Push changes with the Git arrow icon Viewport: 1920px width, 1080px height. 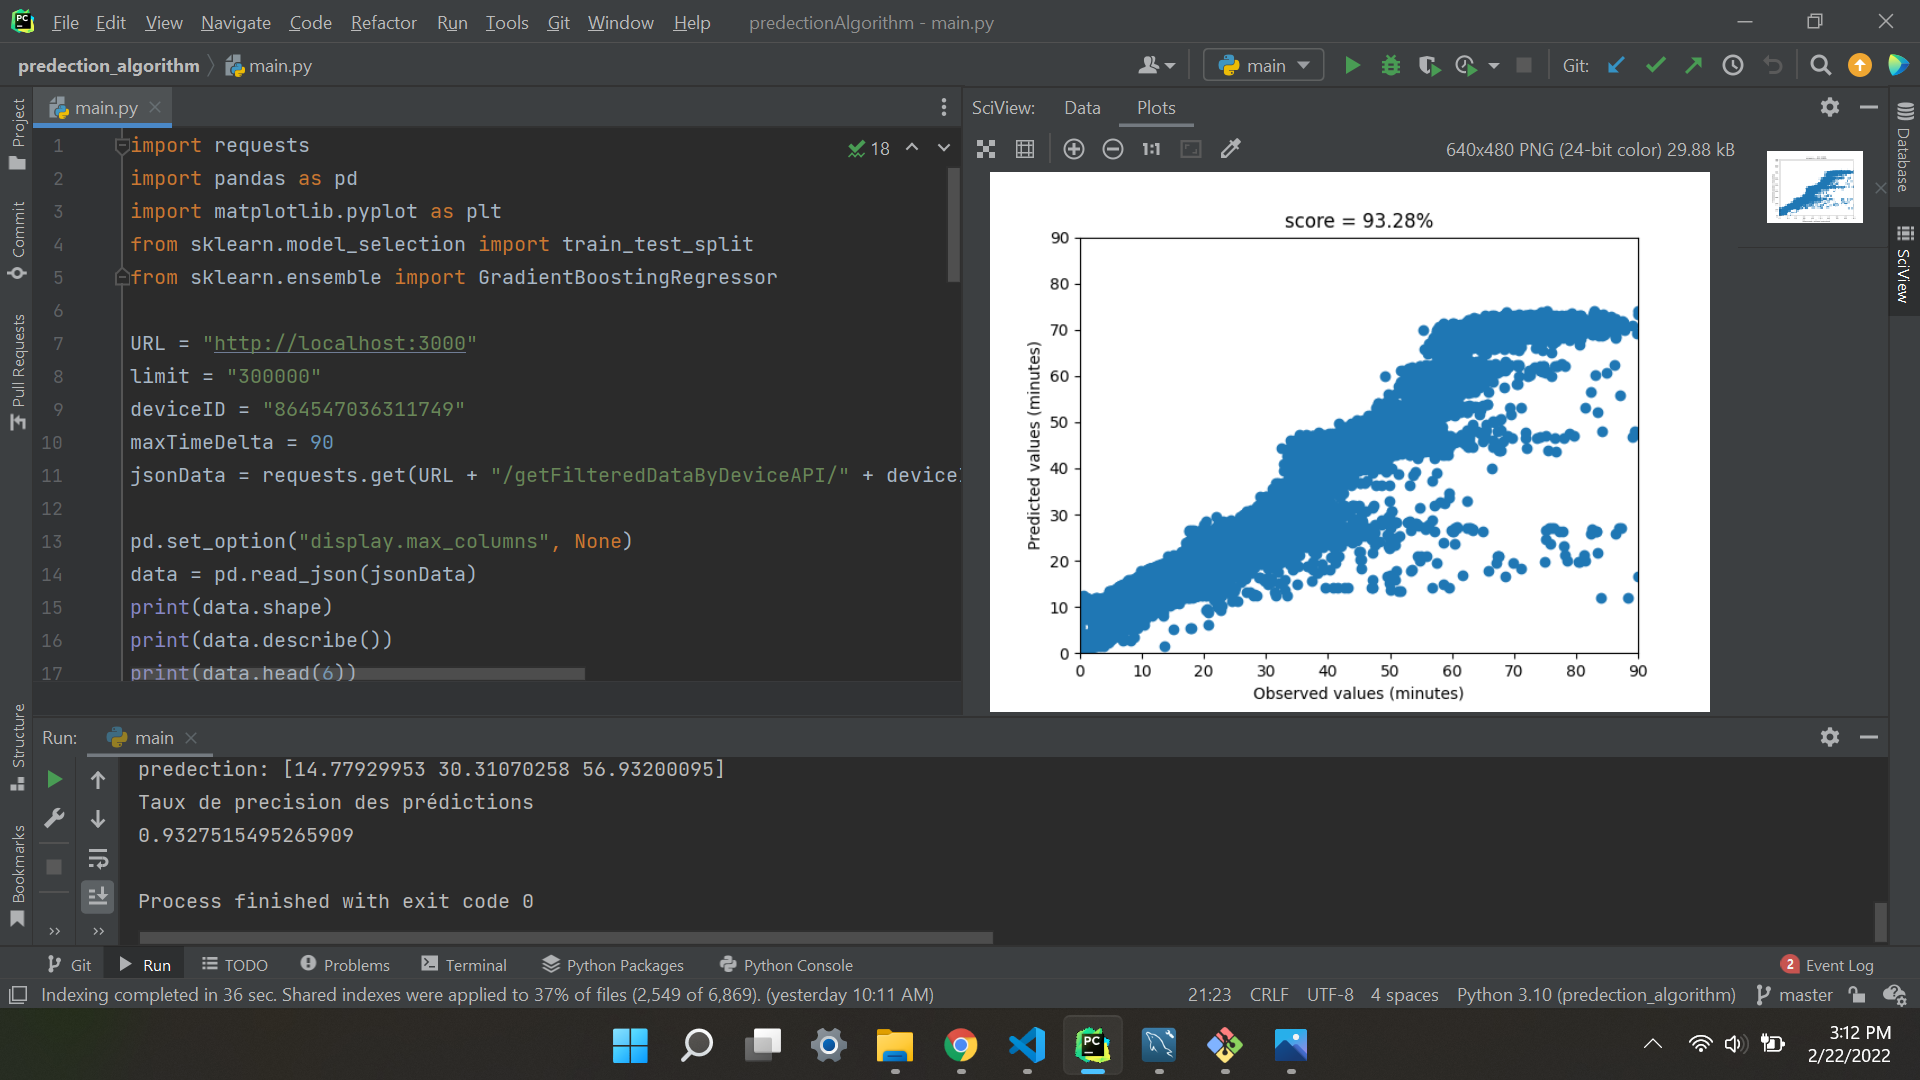point(1694,64)
